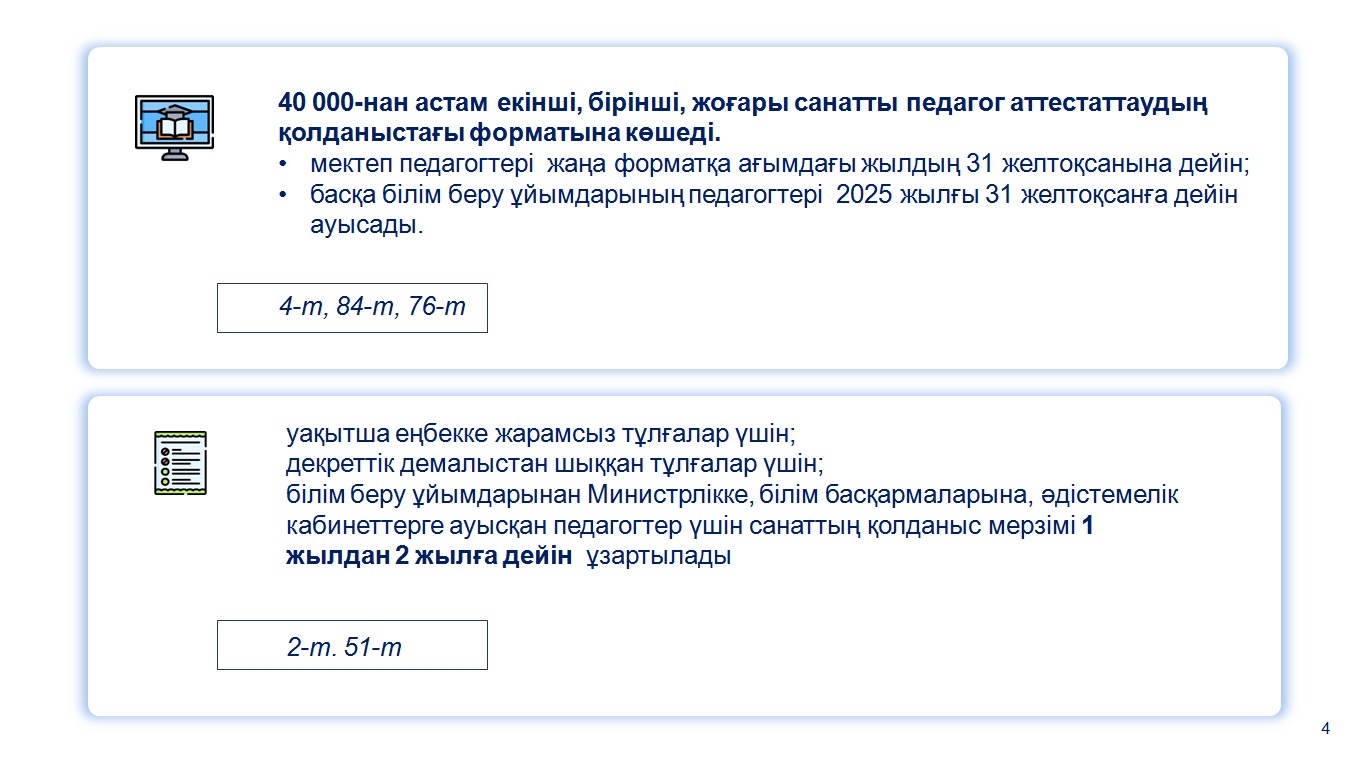Click the line уақытша еңбекке жарамсыз тұлғалар үшін

click(x=540, y=435)
